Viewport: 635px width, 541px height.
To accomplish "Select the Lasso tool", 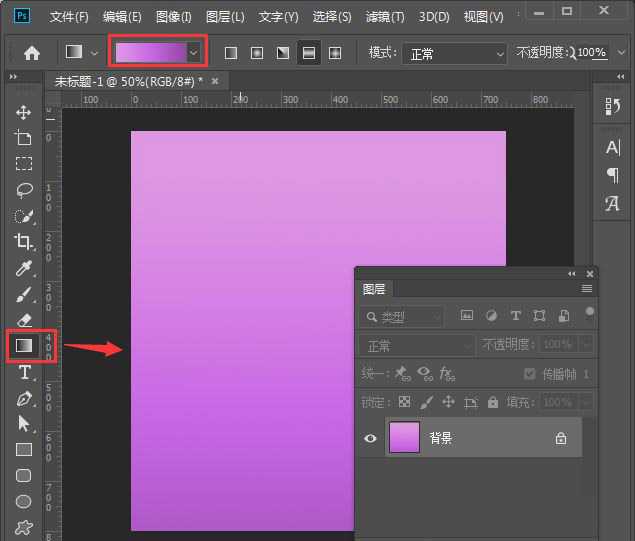I will (23, 190).
